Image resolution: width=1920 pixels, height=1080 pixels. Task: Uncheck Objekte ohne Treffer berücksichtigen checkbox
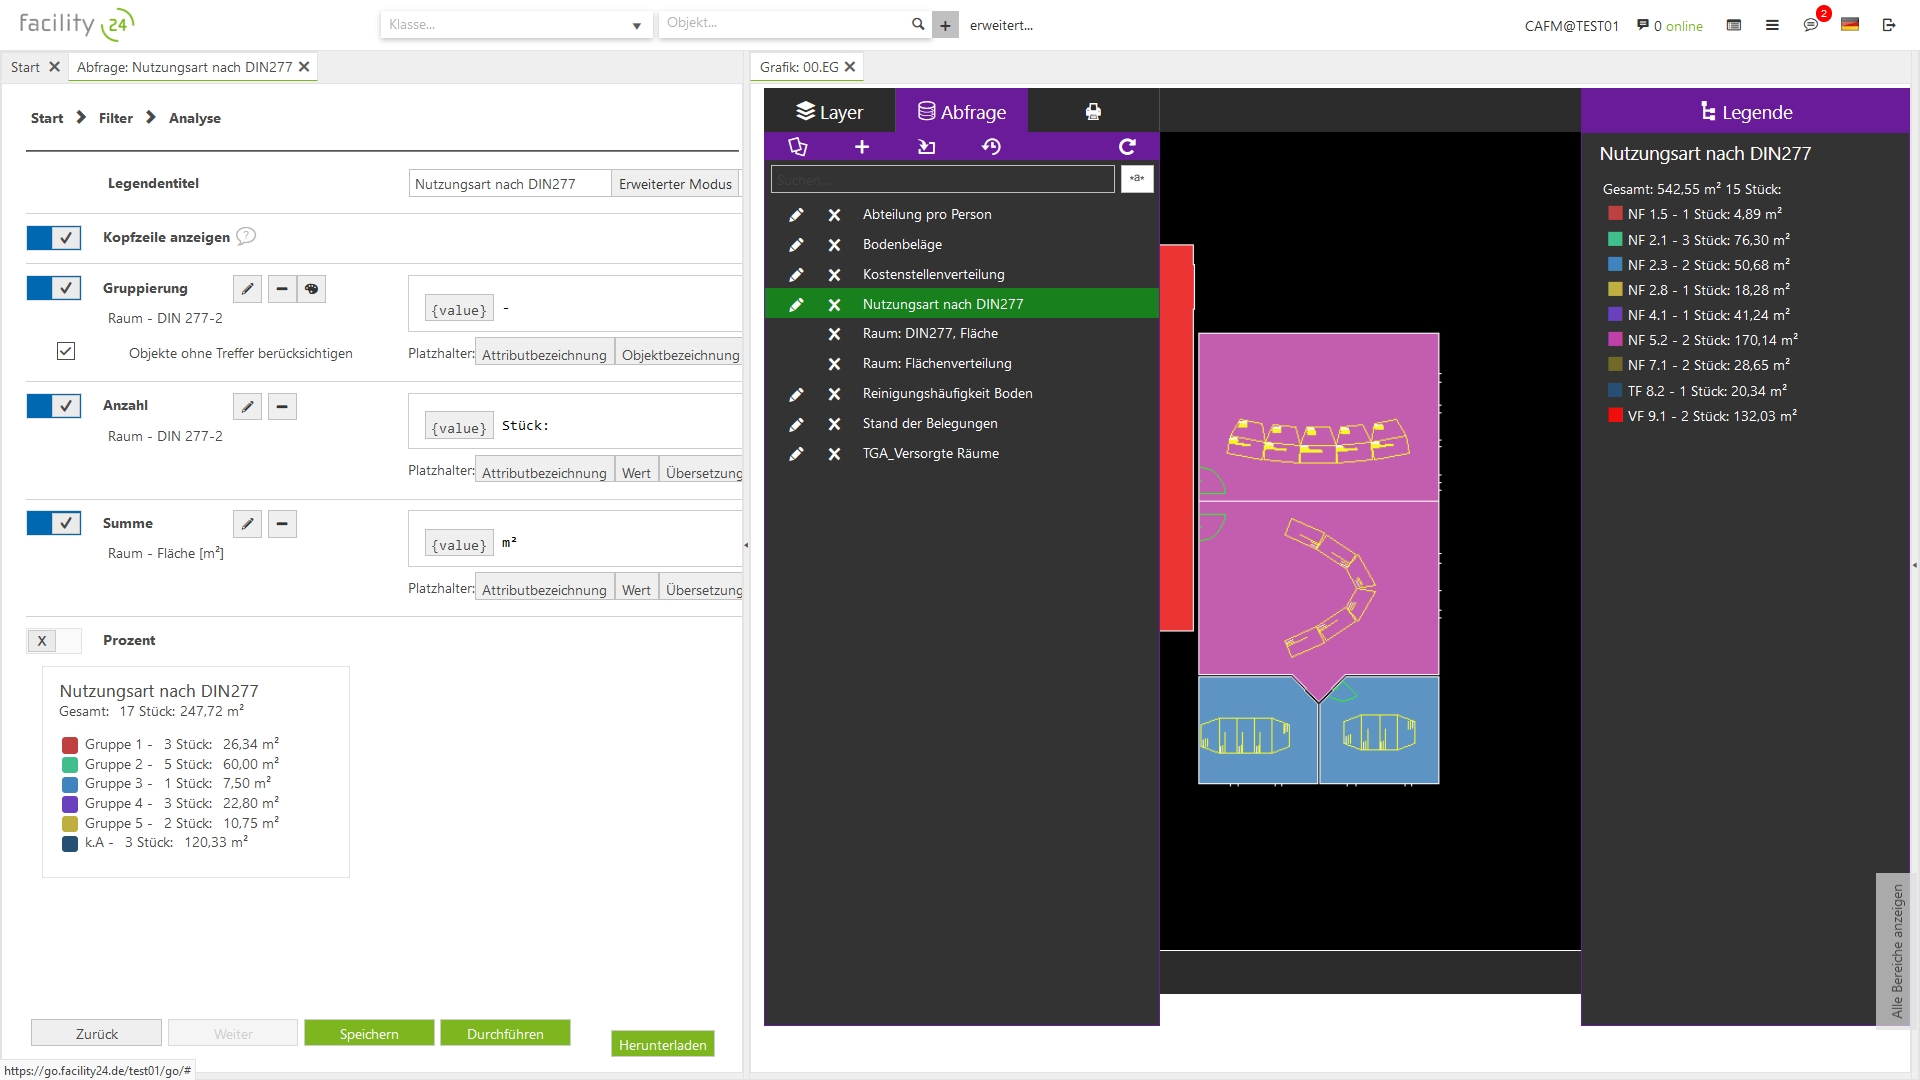click(66, 352)
